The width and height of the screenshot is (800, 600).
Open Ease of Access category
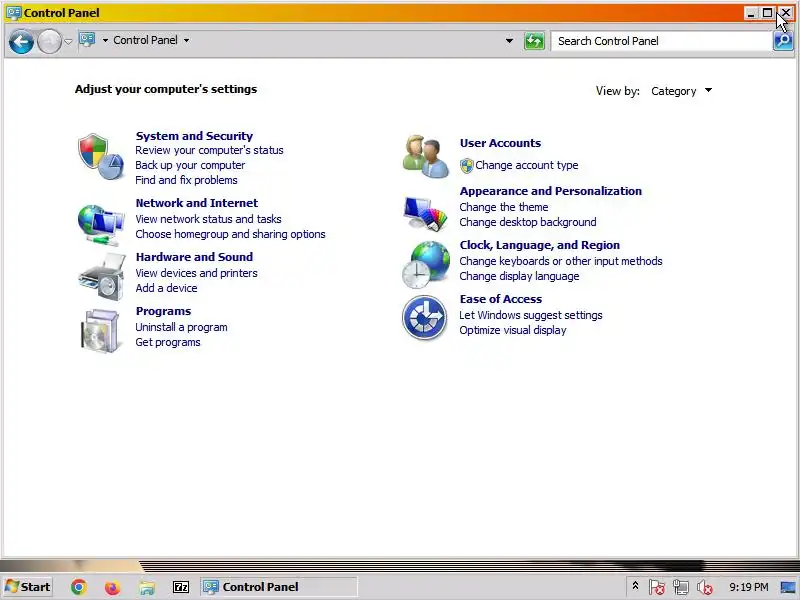(501, 299)
